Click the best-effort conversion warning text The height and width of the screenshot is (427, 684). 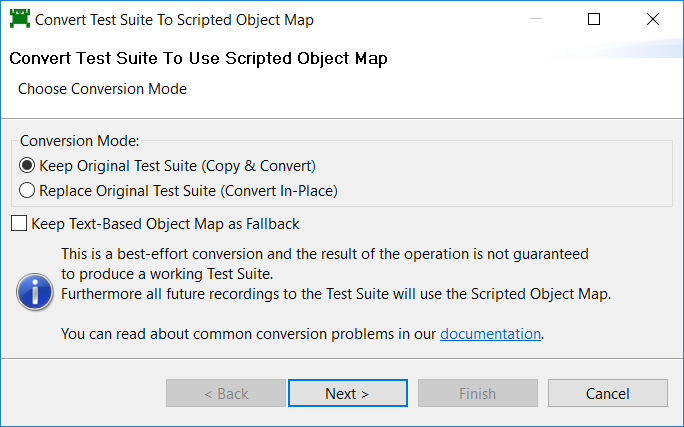324,254
